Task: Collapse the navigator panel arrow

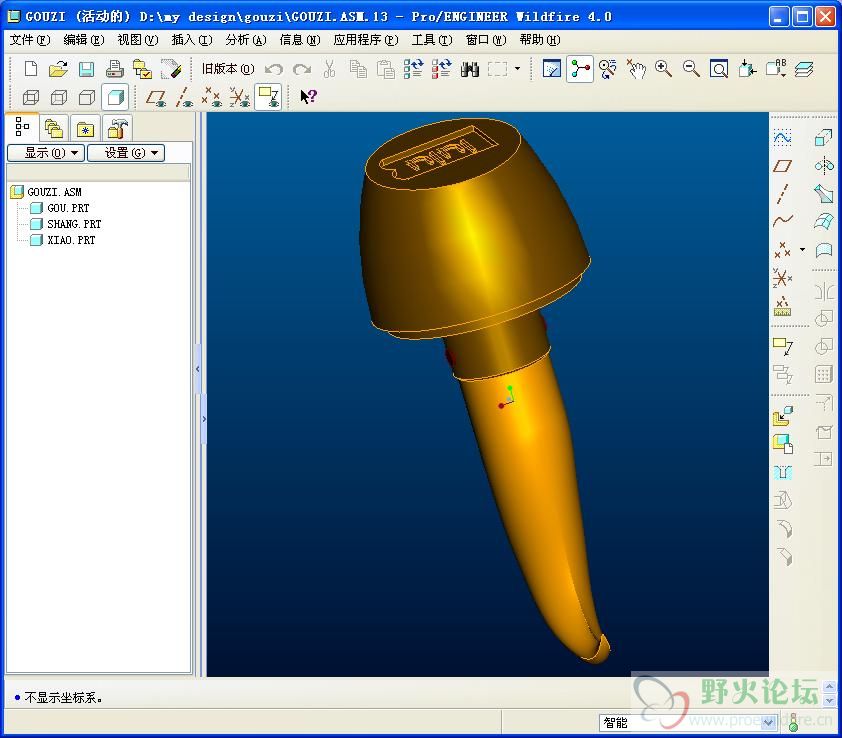Action: coord(198,369)
